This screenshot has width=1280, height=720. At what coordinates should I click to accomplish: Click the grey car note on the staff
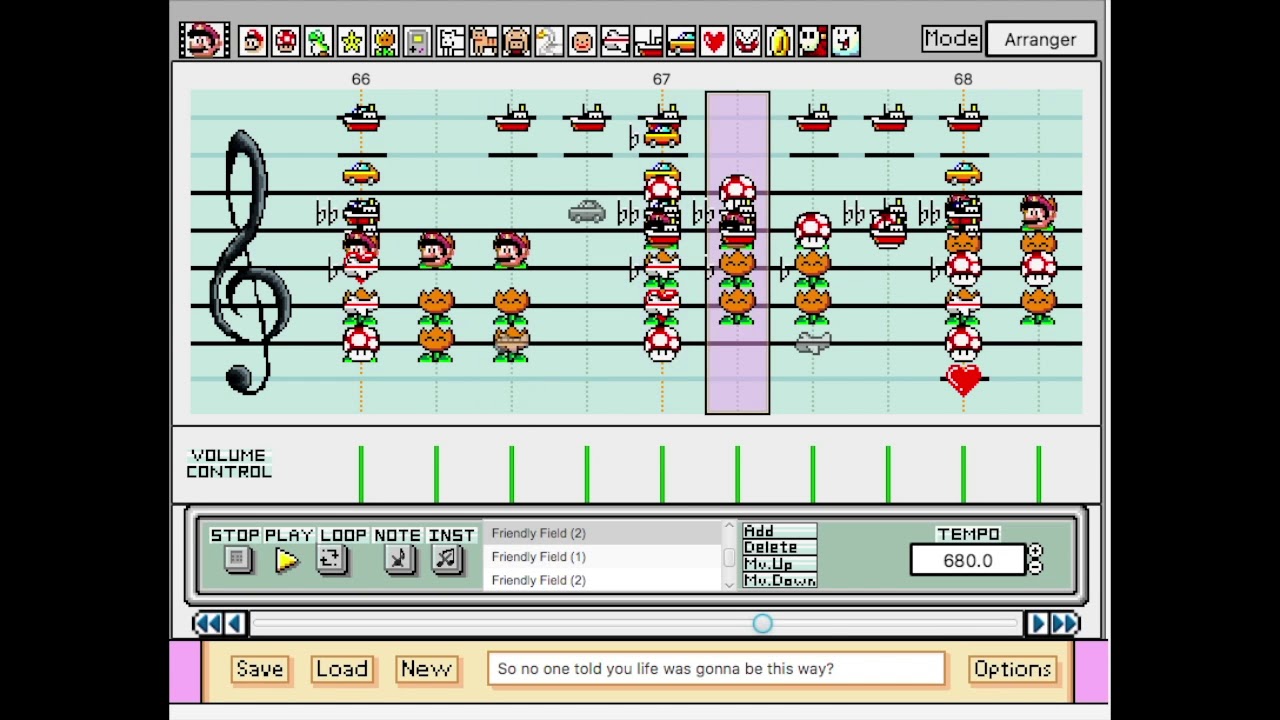click(x=587, y=212)
